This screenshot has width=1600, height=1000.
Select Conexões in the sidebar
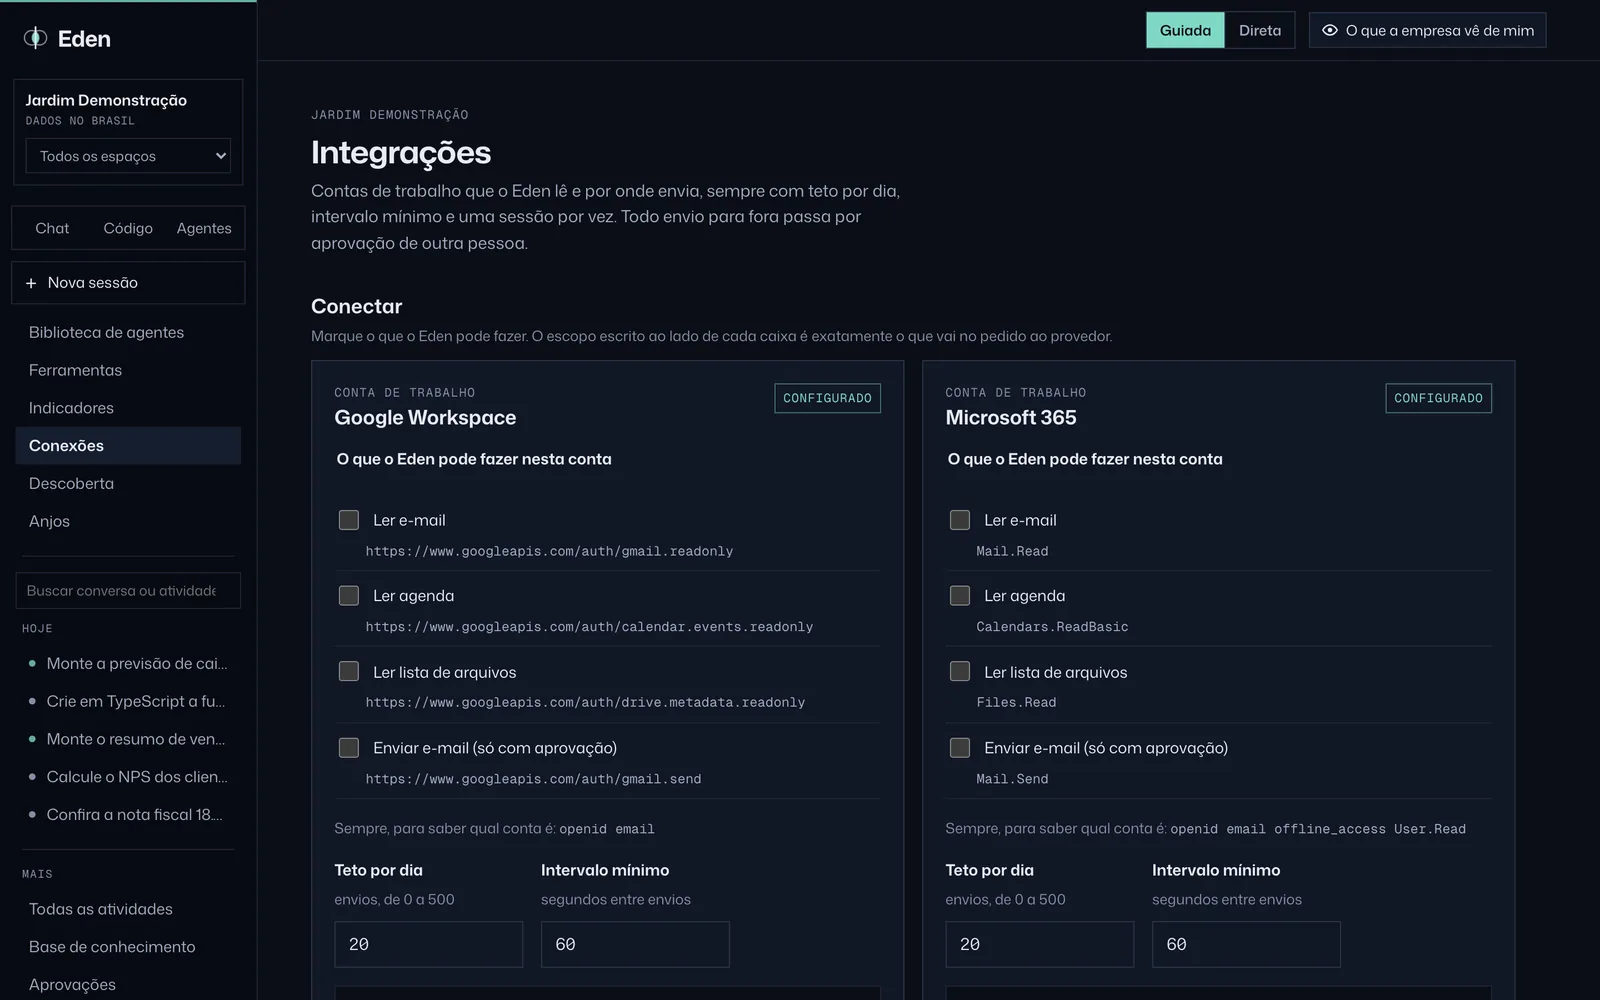point(128,446)
